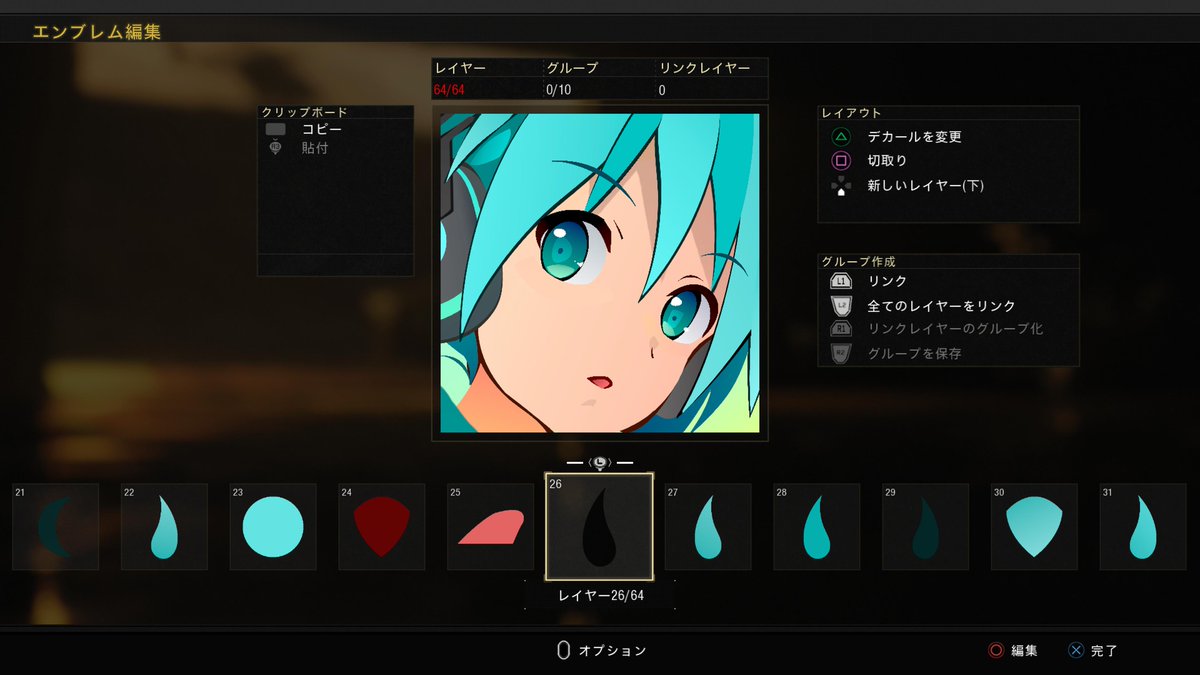Choose コピー in the clipboard panel
Screen dimensions: 1200x675
[x=322, y=130]
